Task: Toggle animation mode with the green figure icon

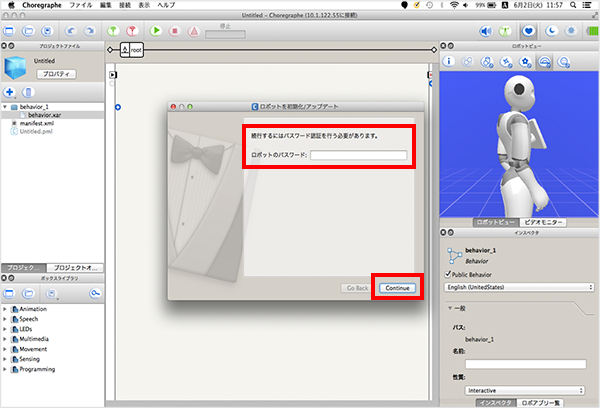Action: [x=505, y=31]
